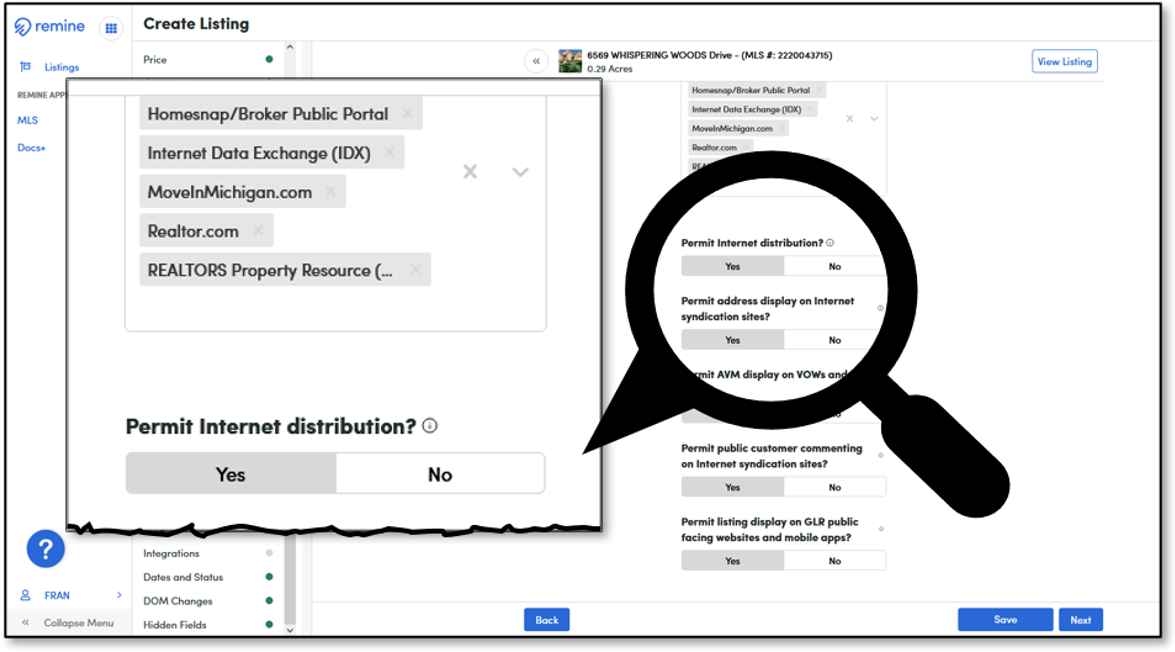The width and height of the screenshot is (1175, 652).
Task: Remove Internet Data Exchange (IDX) tag in enlarged view
Action: tap(390, 152)
